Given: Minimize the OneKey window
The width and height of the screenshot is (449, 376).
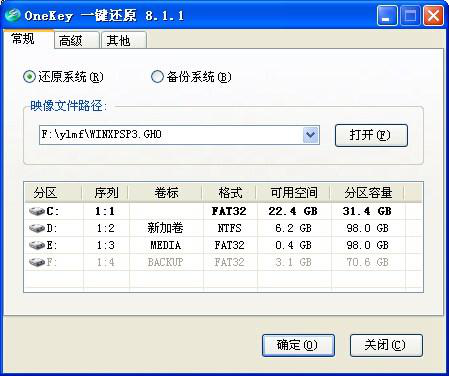Looking at the screenshot, I should (x=387, y=15).
